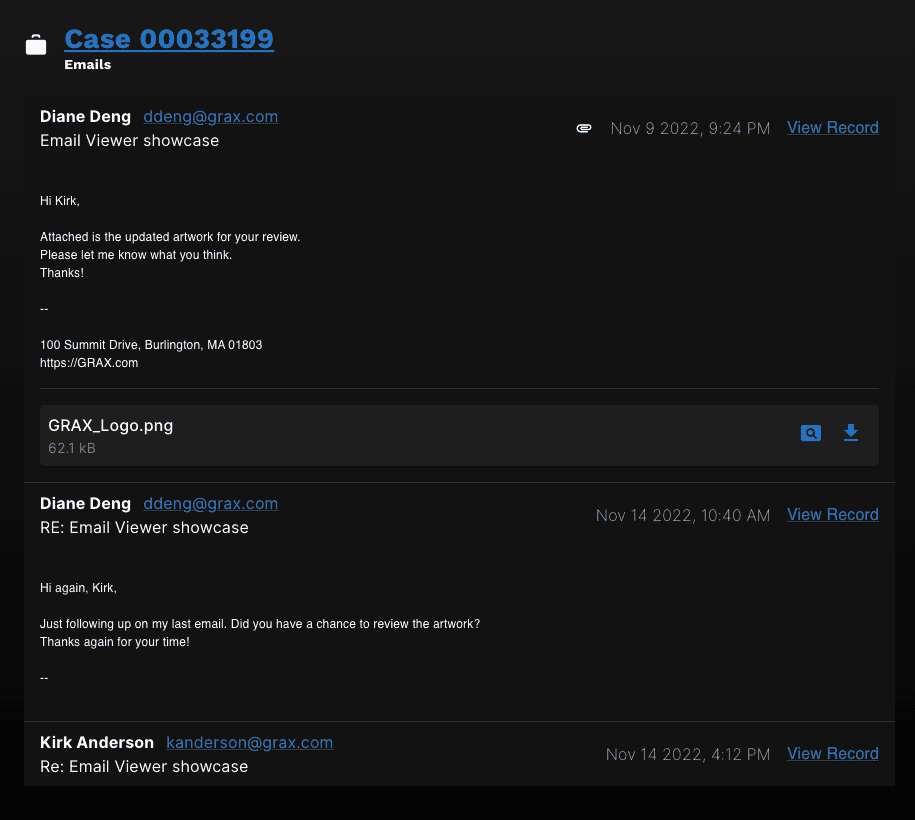Open the Case 00033199 link

pos(169,39)
